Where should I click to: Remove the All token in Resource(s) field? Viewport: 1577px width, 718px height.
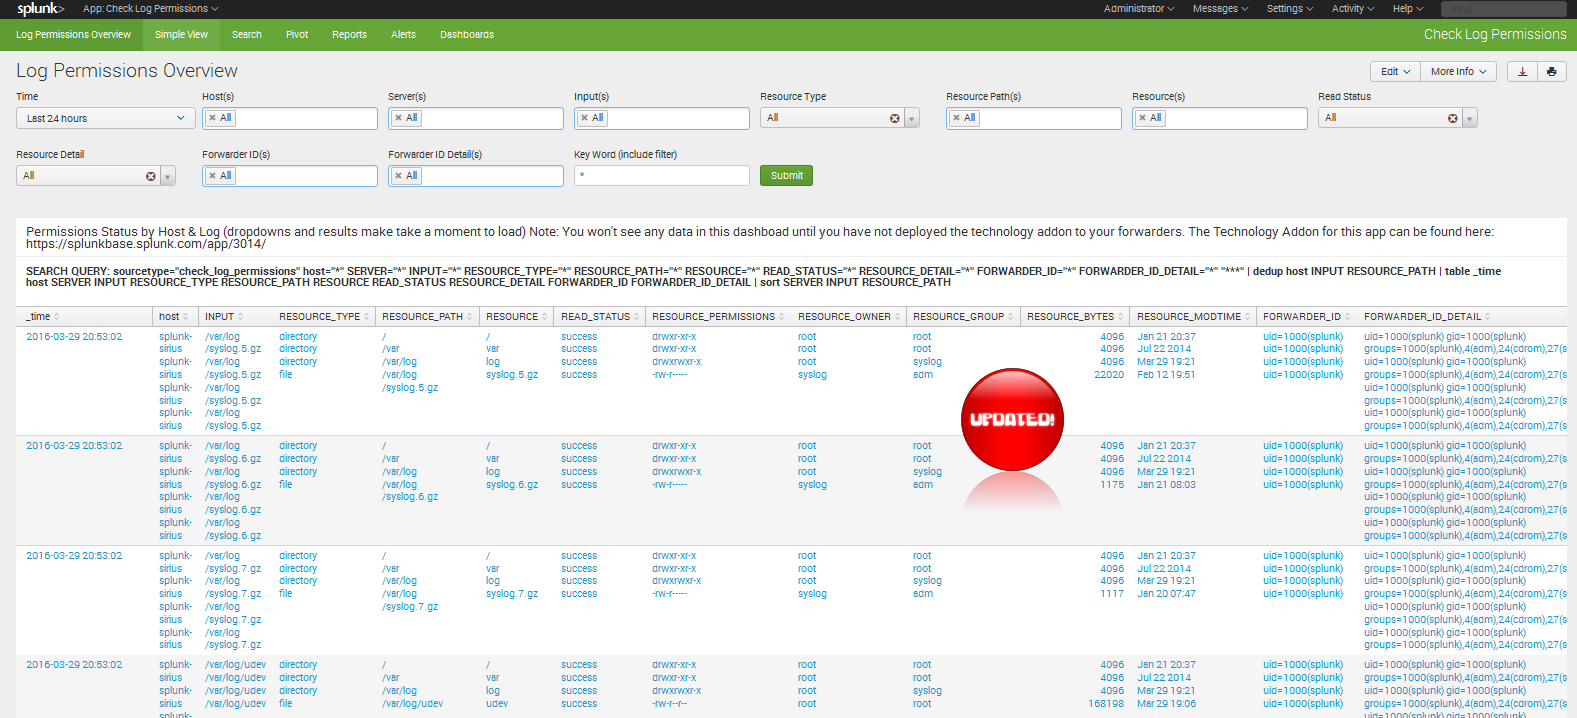(1142, 118)
